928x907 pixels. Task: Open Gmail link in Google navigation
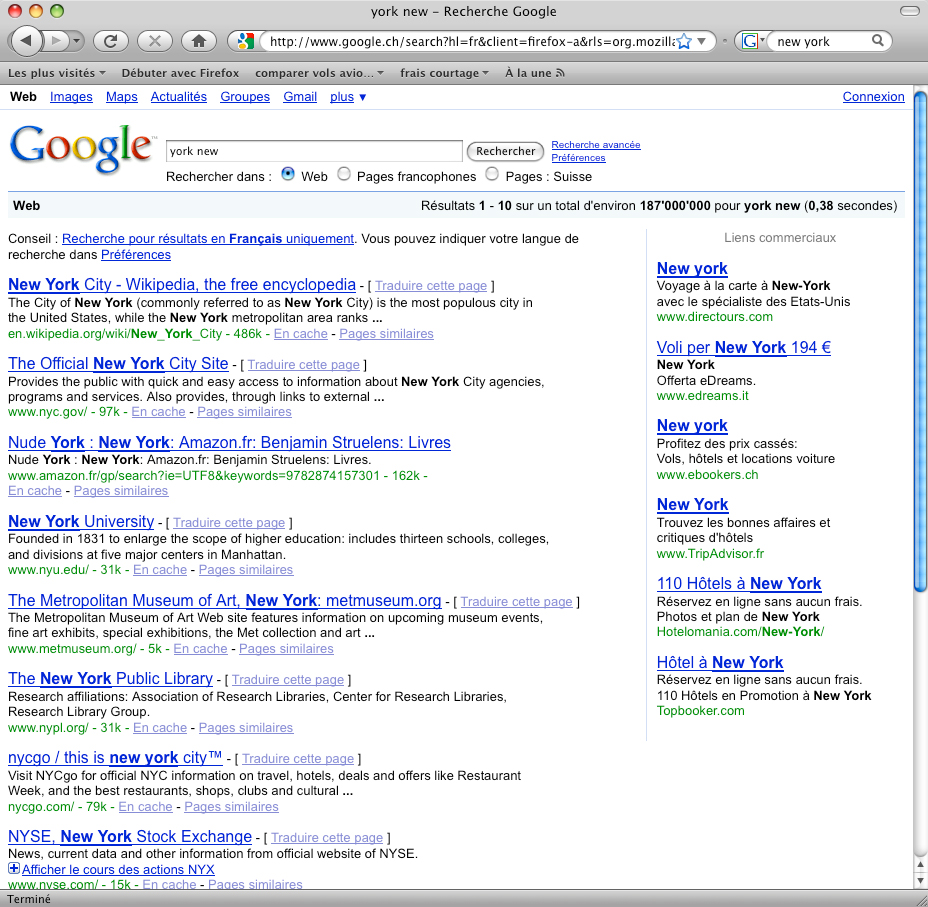(300, 96)
